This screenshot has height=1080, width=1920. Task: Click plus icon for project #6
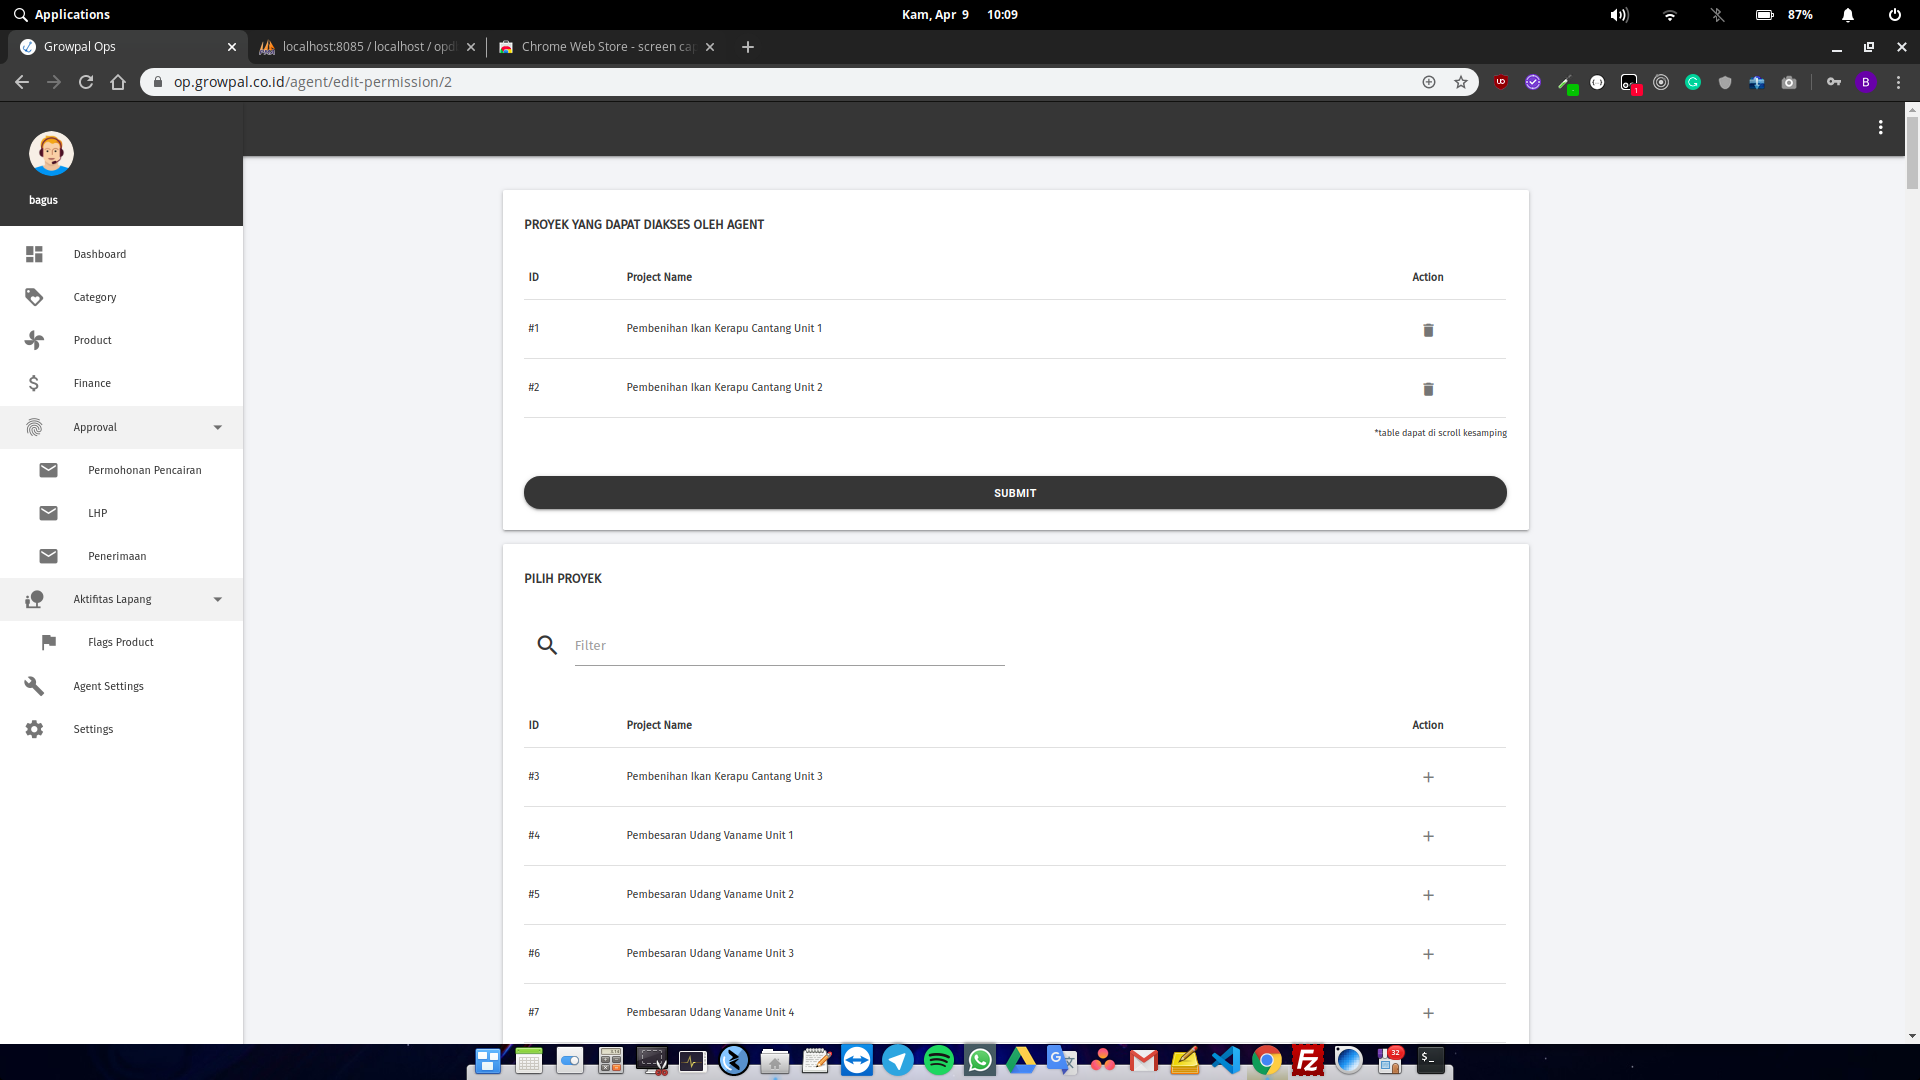pyautogui.click(x=1428, y=954)
